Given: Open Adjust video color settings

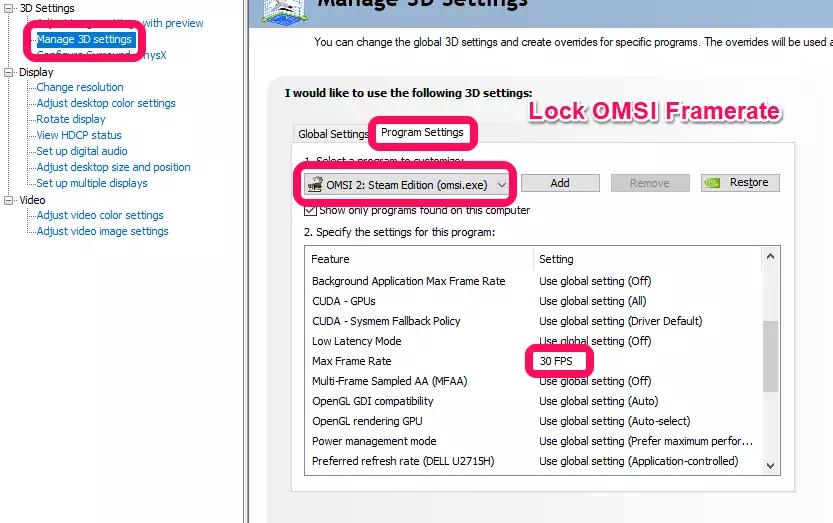Looking at the screenshot, I should (100, 215).
